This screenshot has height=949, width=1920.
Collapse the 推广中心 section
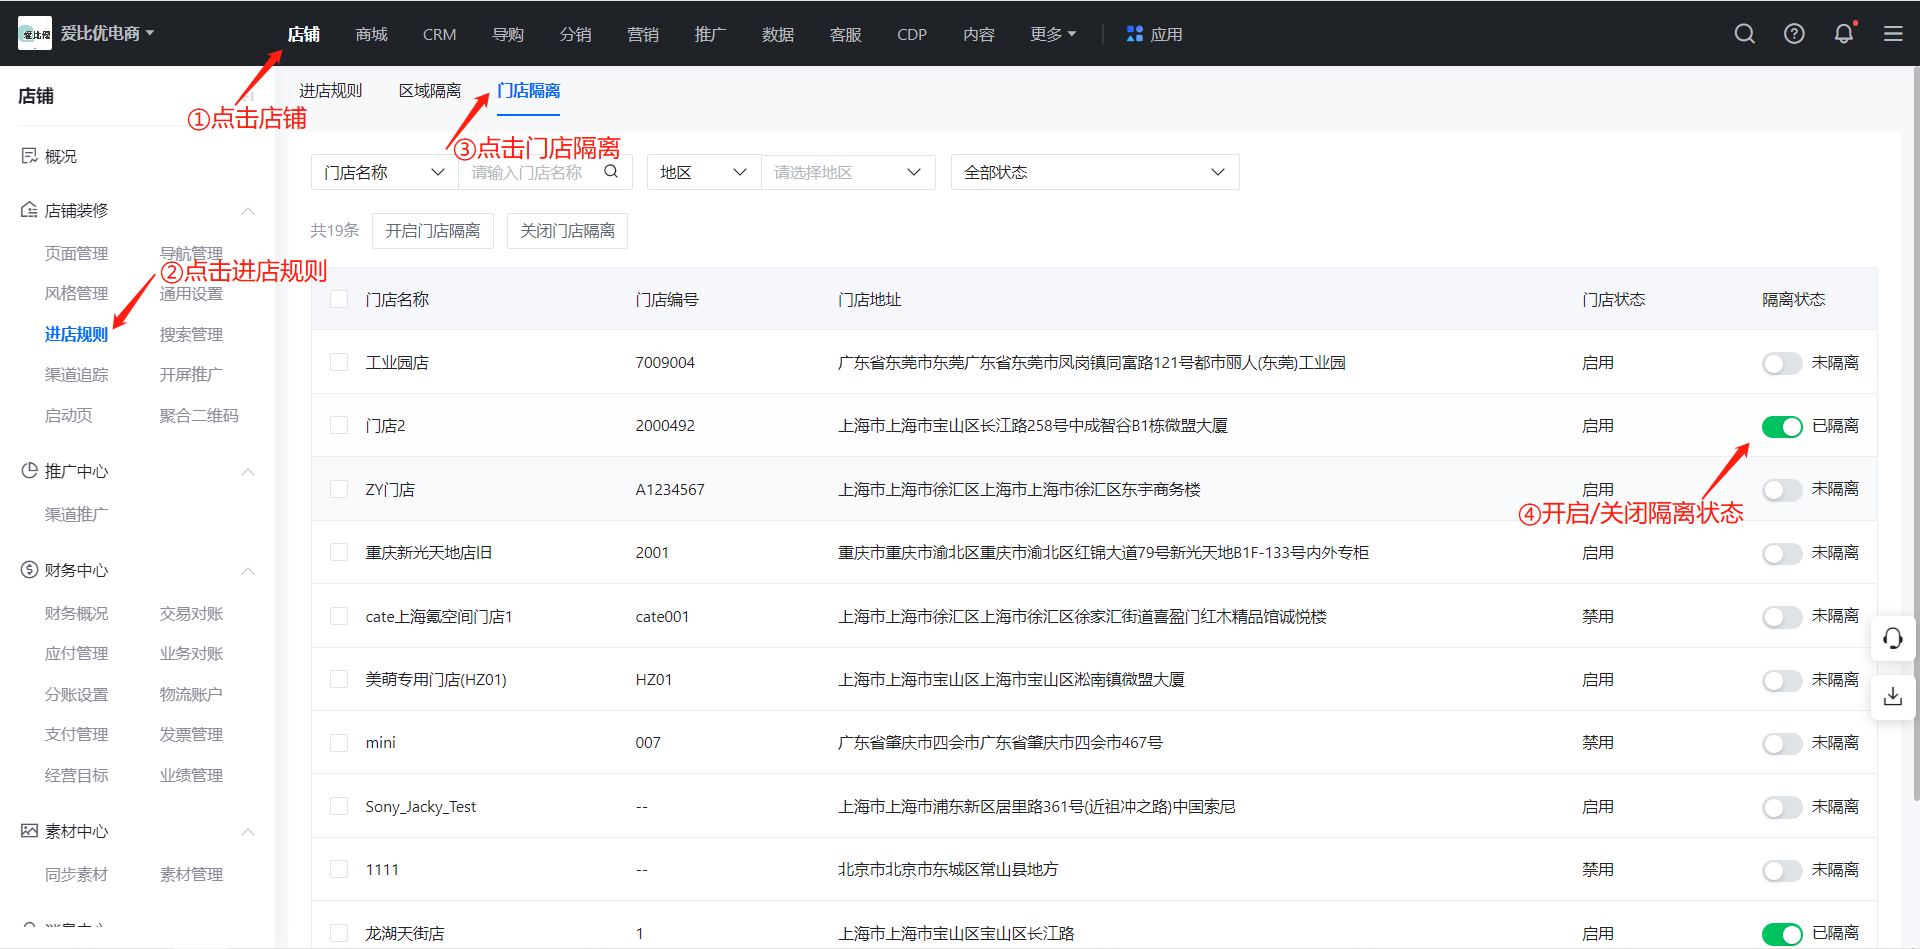point(248,472)
